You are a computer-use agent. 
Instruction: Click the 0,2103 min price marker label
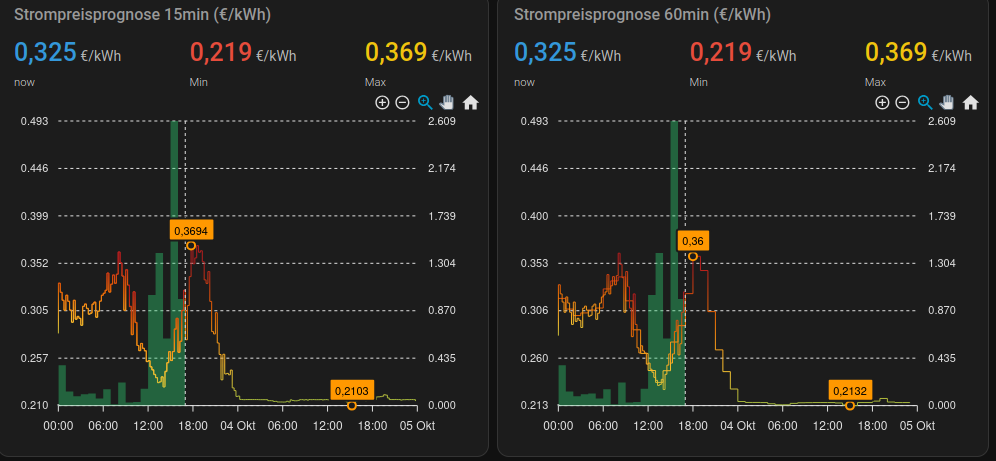coord(351,391)
